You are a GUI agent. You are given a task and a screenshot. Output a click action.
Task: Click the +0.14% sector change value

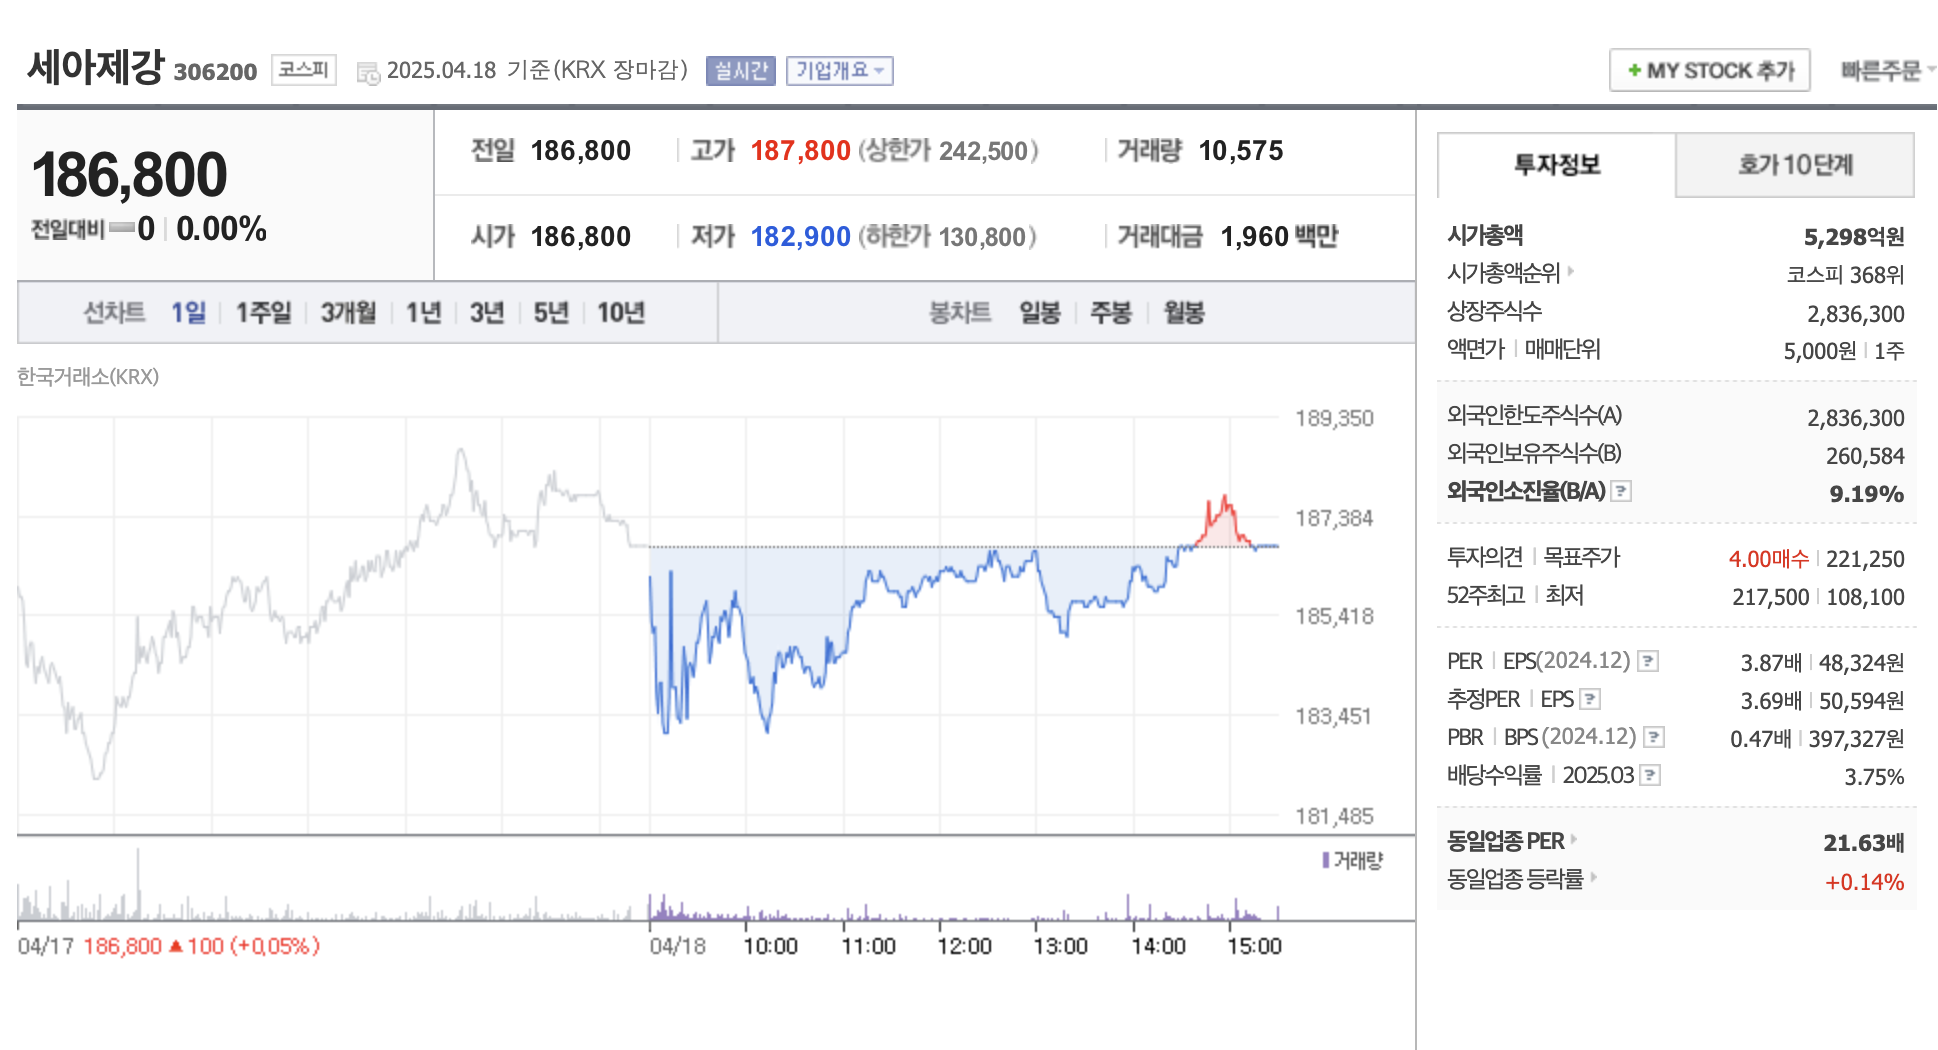point(1864,882)
